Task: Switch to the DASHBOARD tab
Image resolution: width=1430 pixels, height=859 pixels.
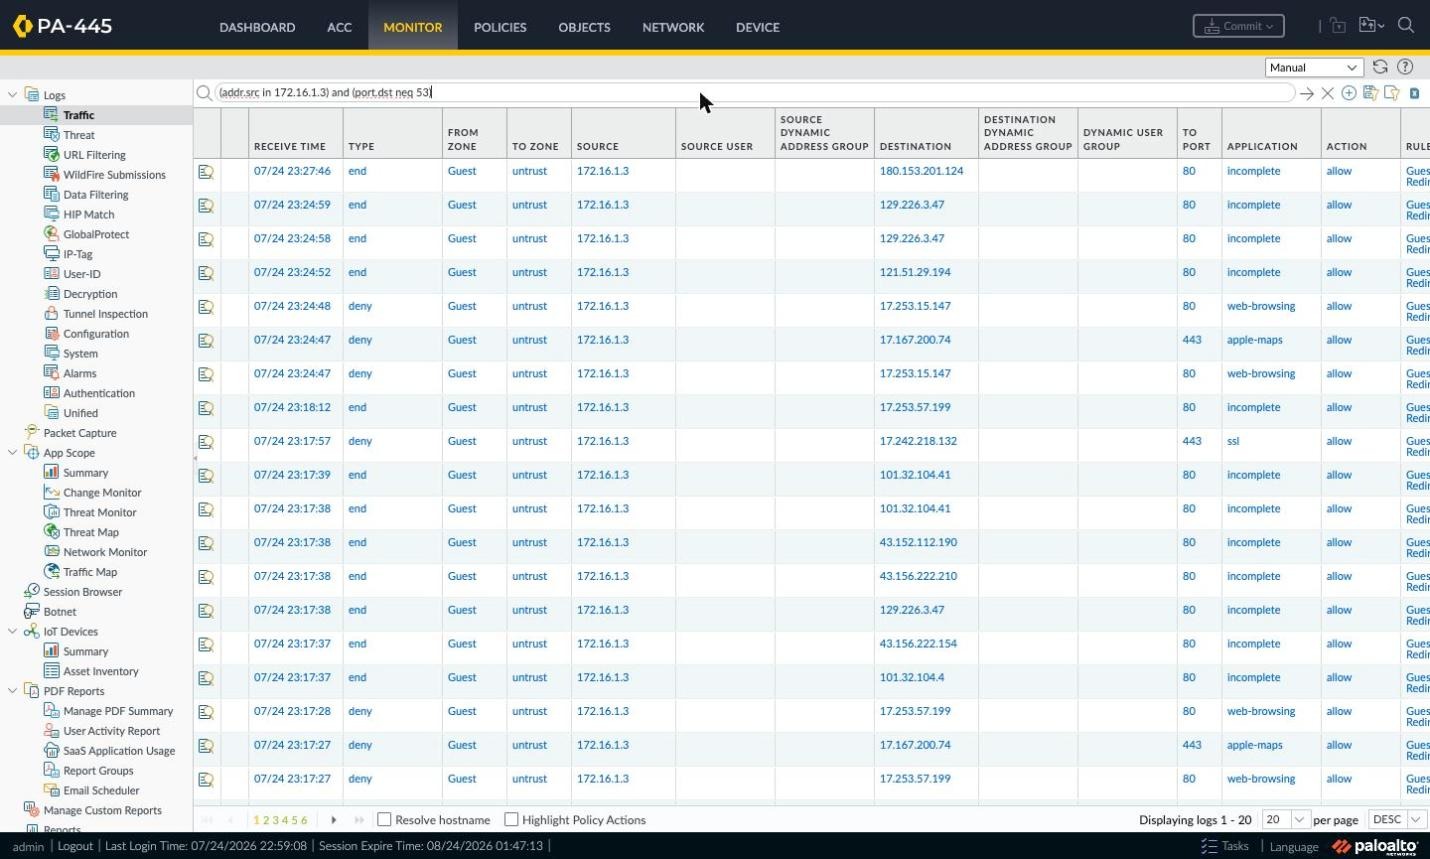Action: (x=257, y=27)
